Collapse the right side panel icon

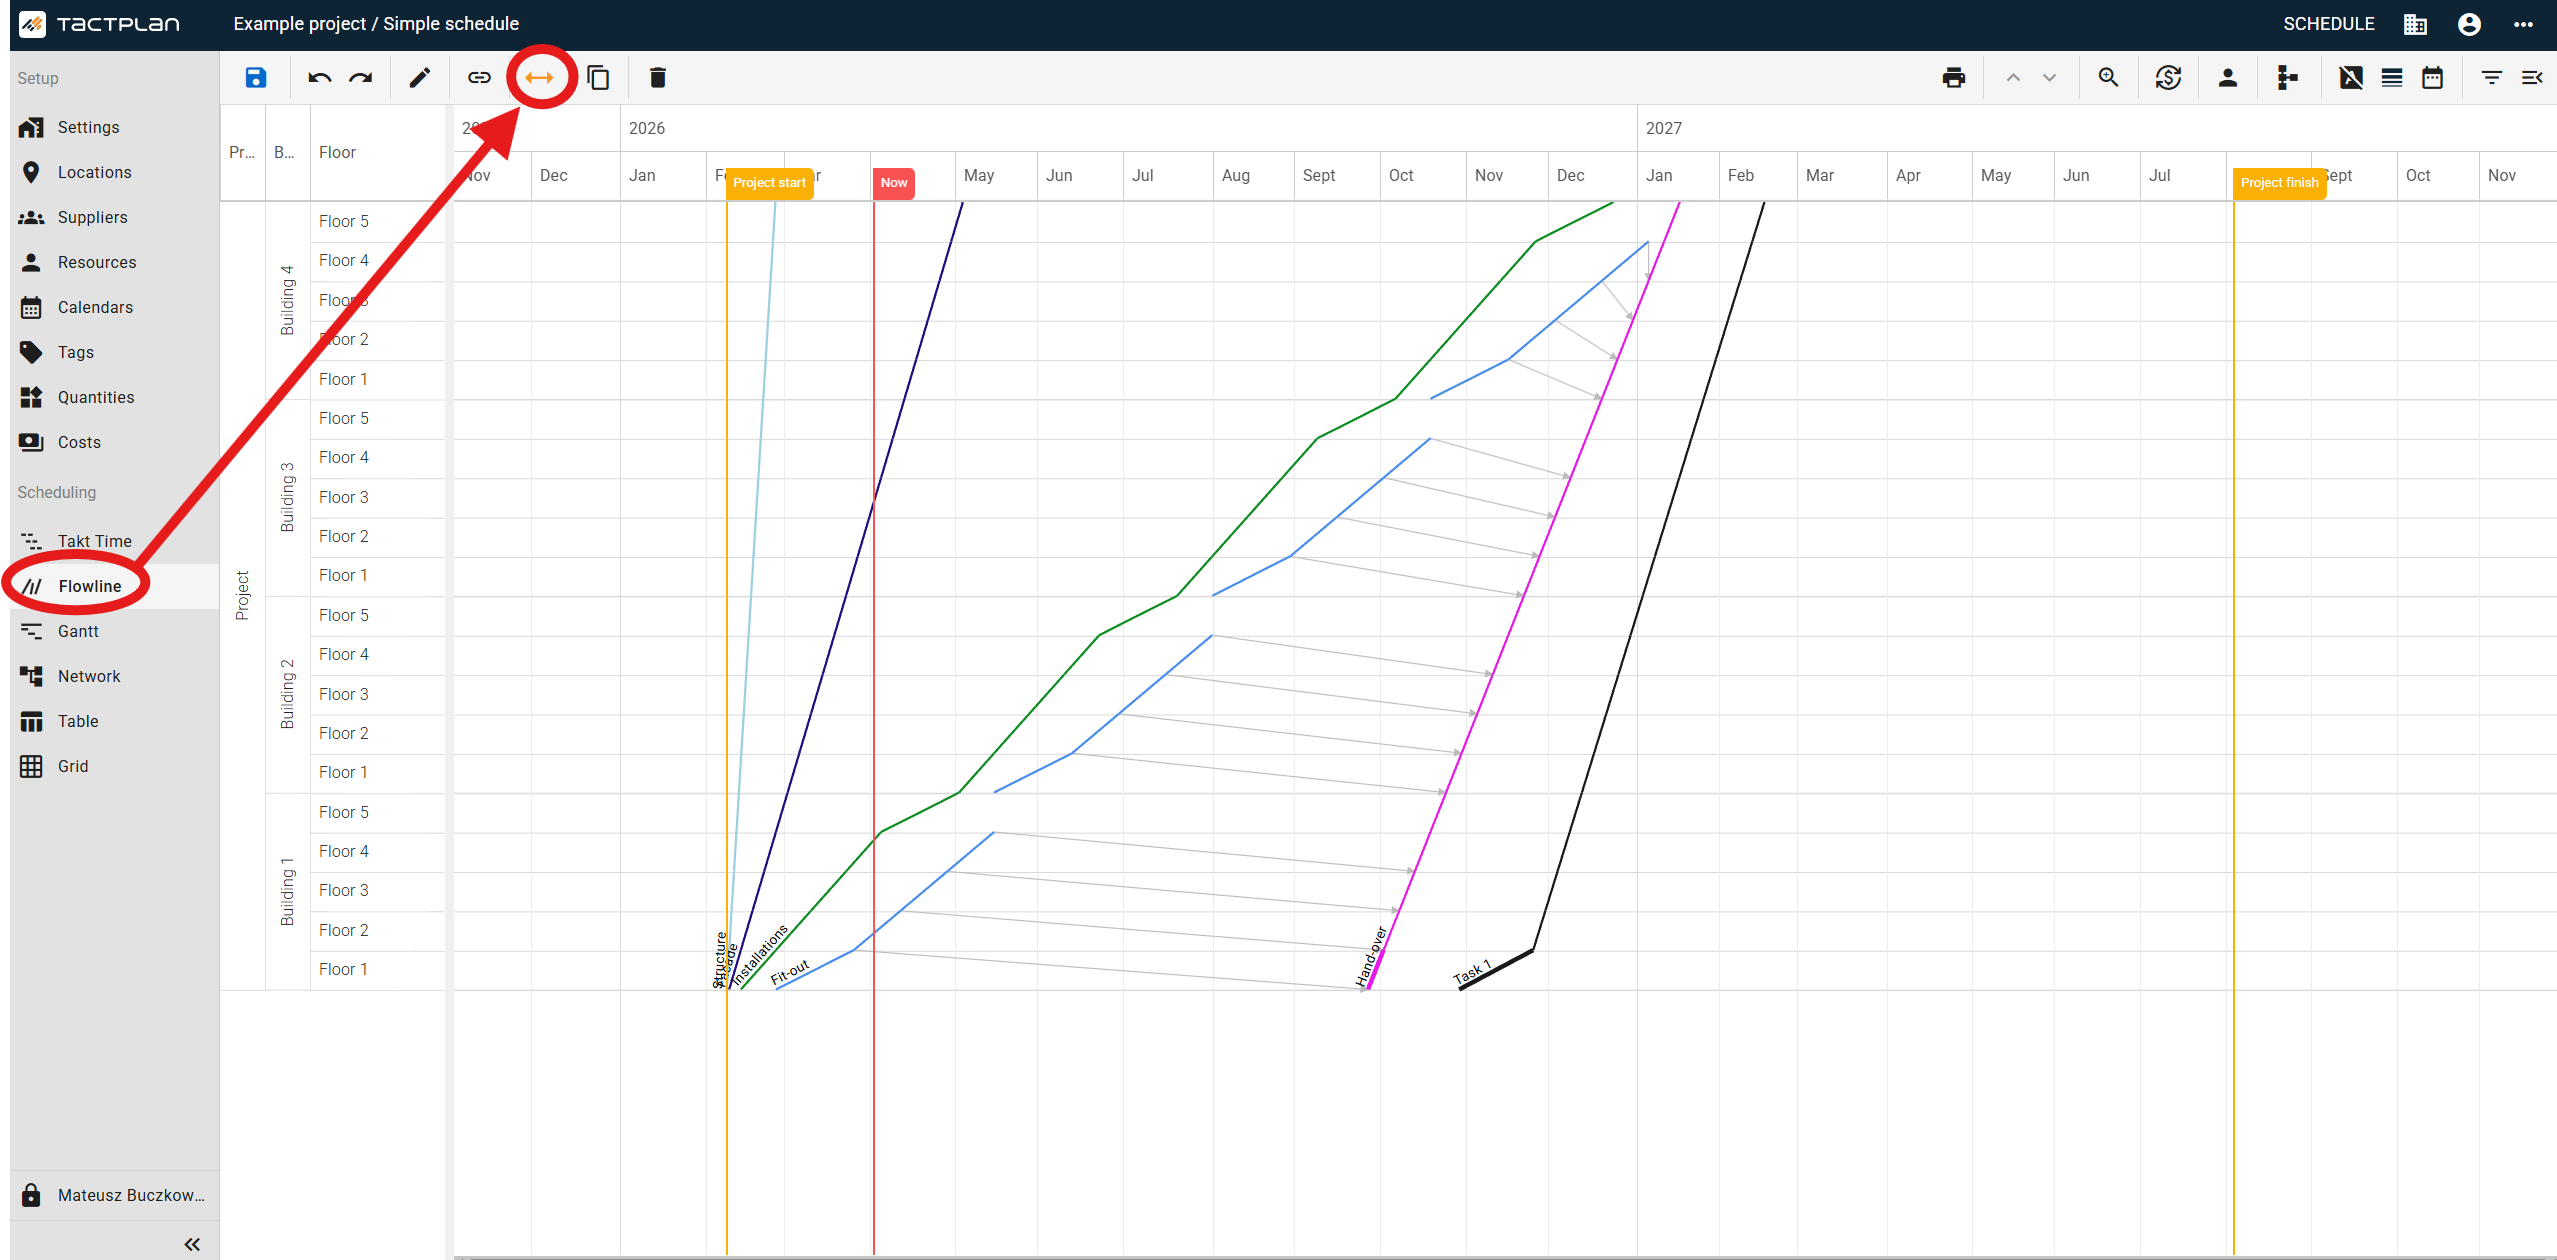[2532, 78]
